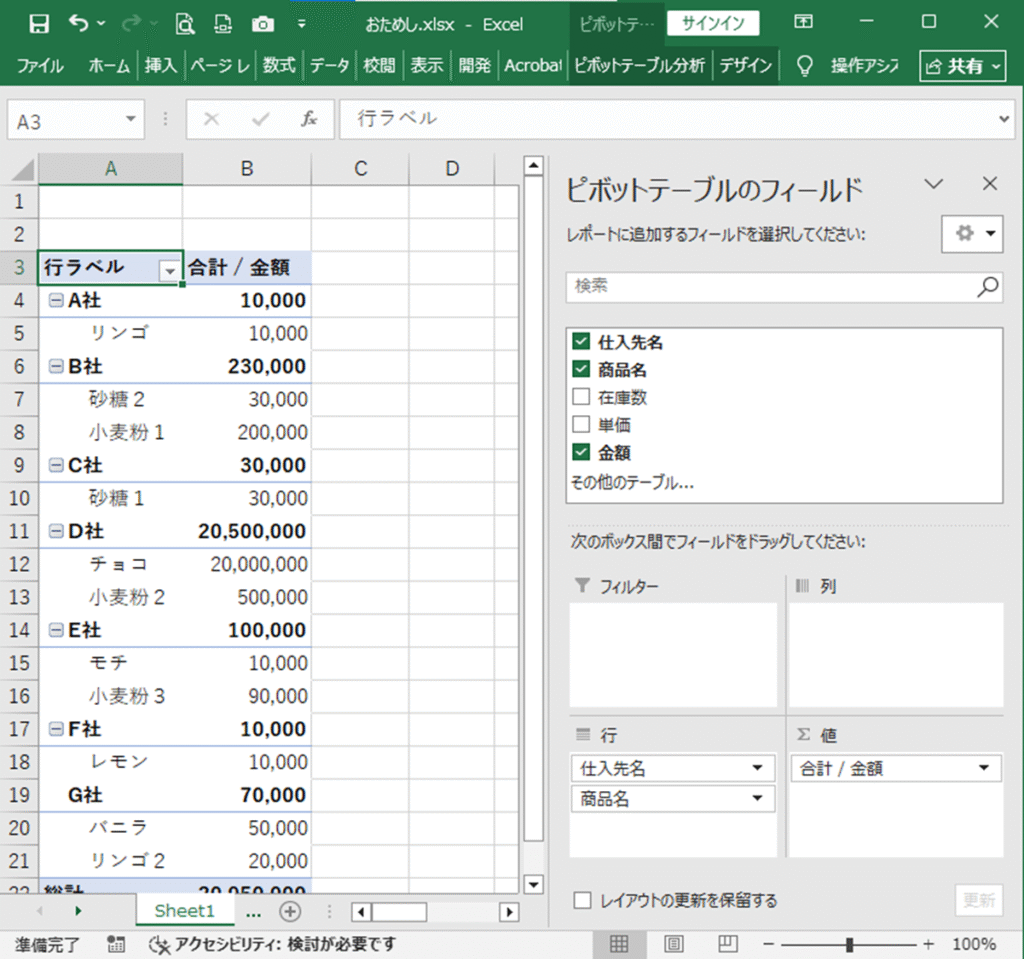Open the 商品名 dropdown in the 行 area
Screen dimensions: 1024x959
pyautogui.click(x=757, y=798)
